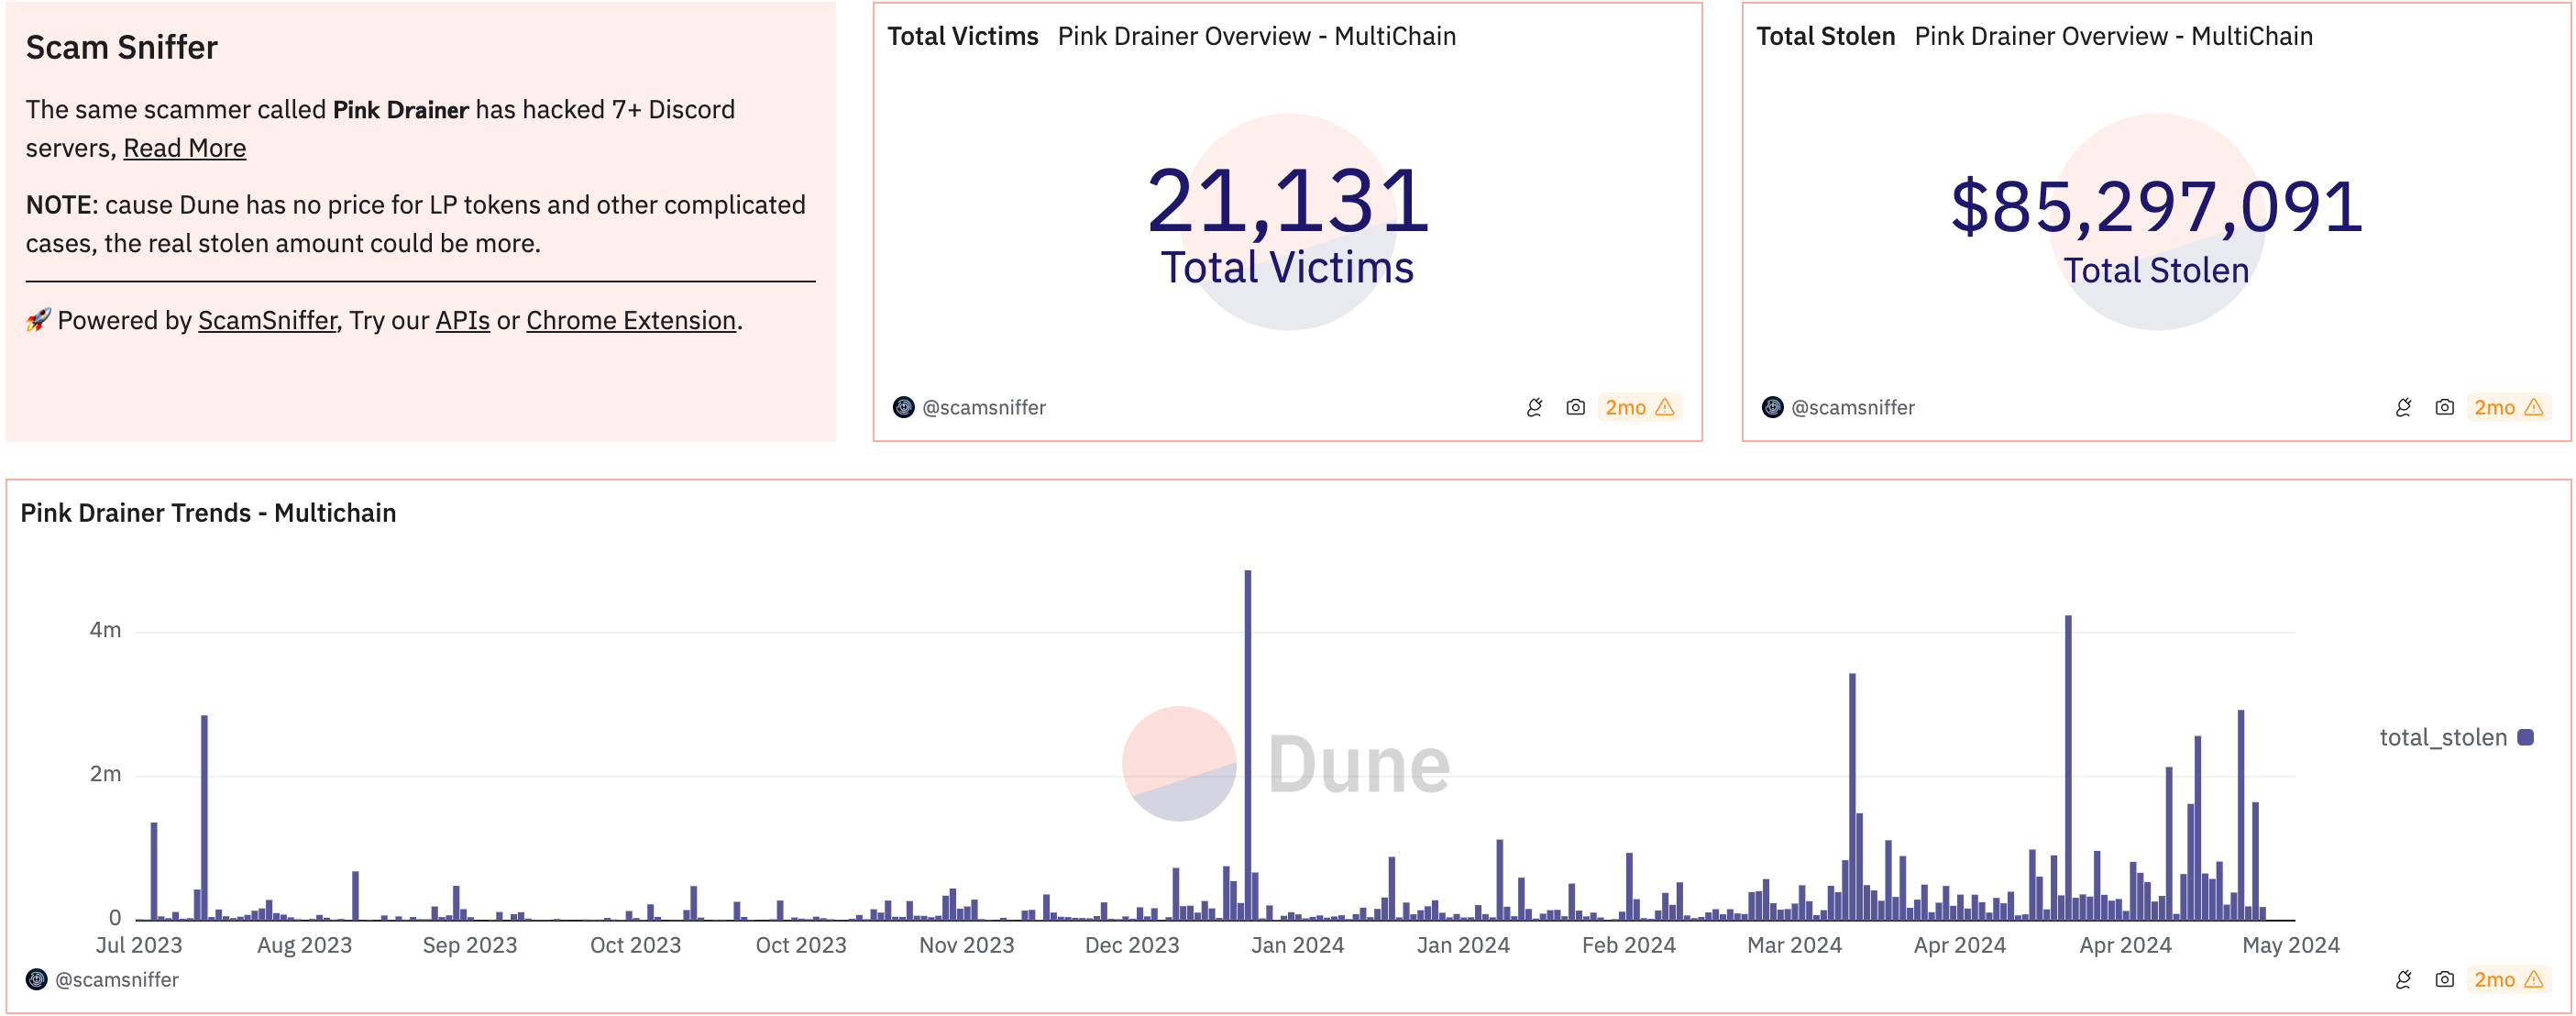Click plug icon in Total Victims panel
2576x1016 pixels.
1534,407
